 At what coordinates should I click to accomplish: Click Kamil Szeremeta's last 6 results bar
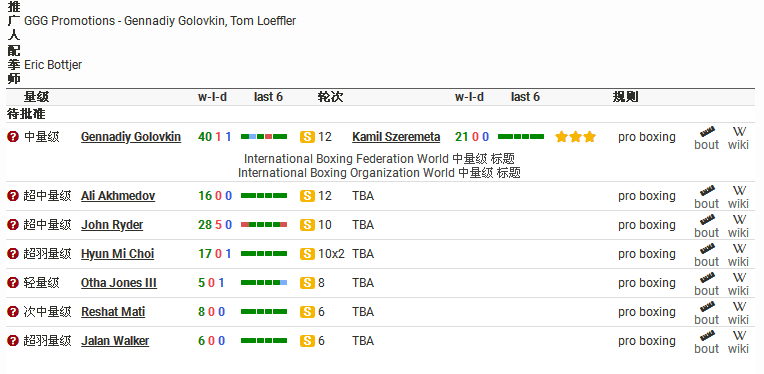(521, 137)
